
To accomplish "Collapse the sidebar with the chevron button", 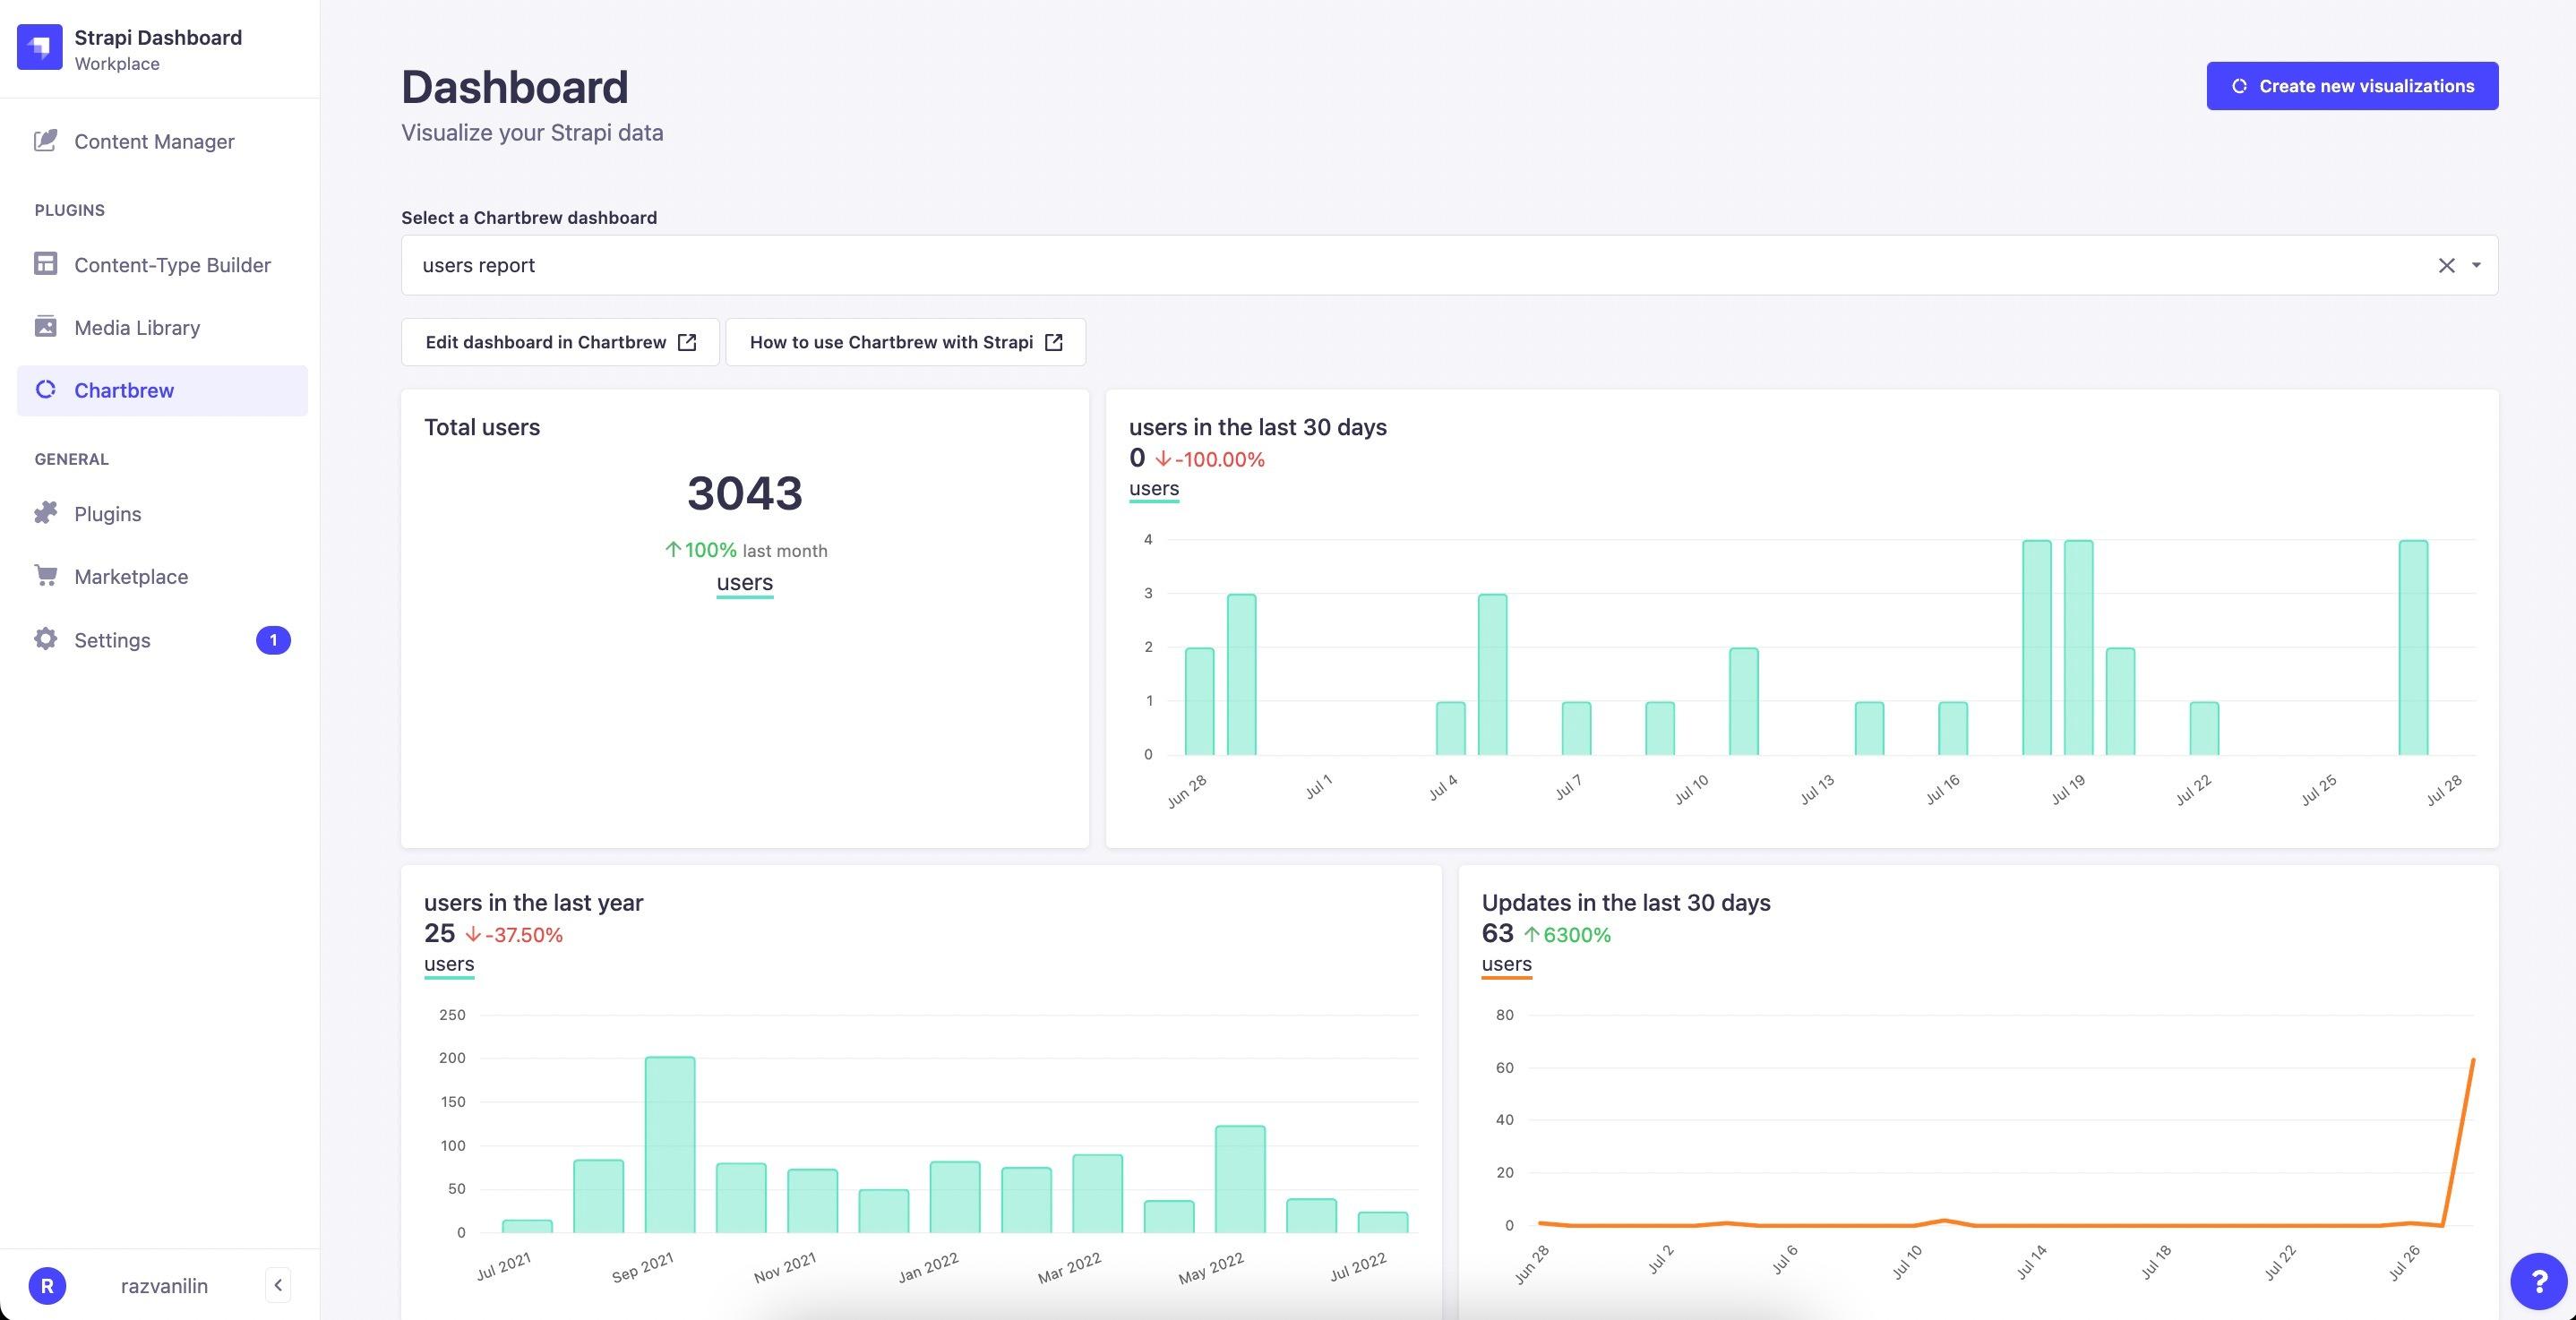I will pyautogui.click(x=278, y=1285).
